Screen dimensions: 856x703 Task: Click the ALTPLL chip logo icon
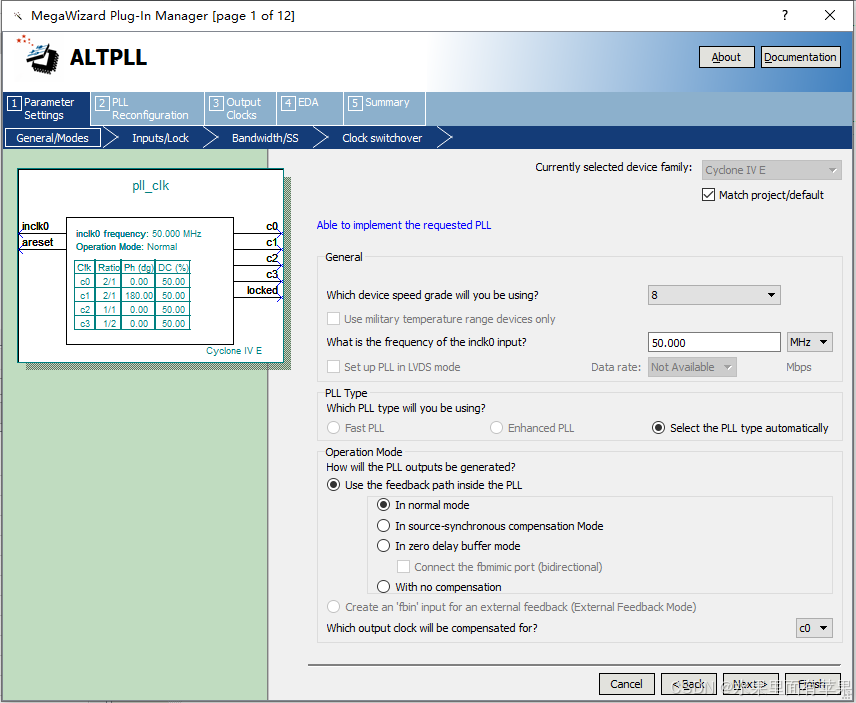click(38, 55)
